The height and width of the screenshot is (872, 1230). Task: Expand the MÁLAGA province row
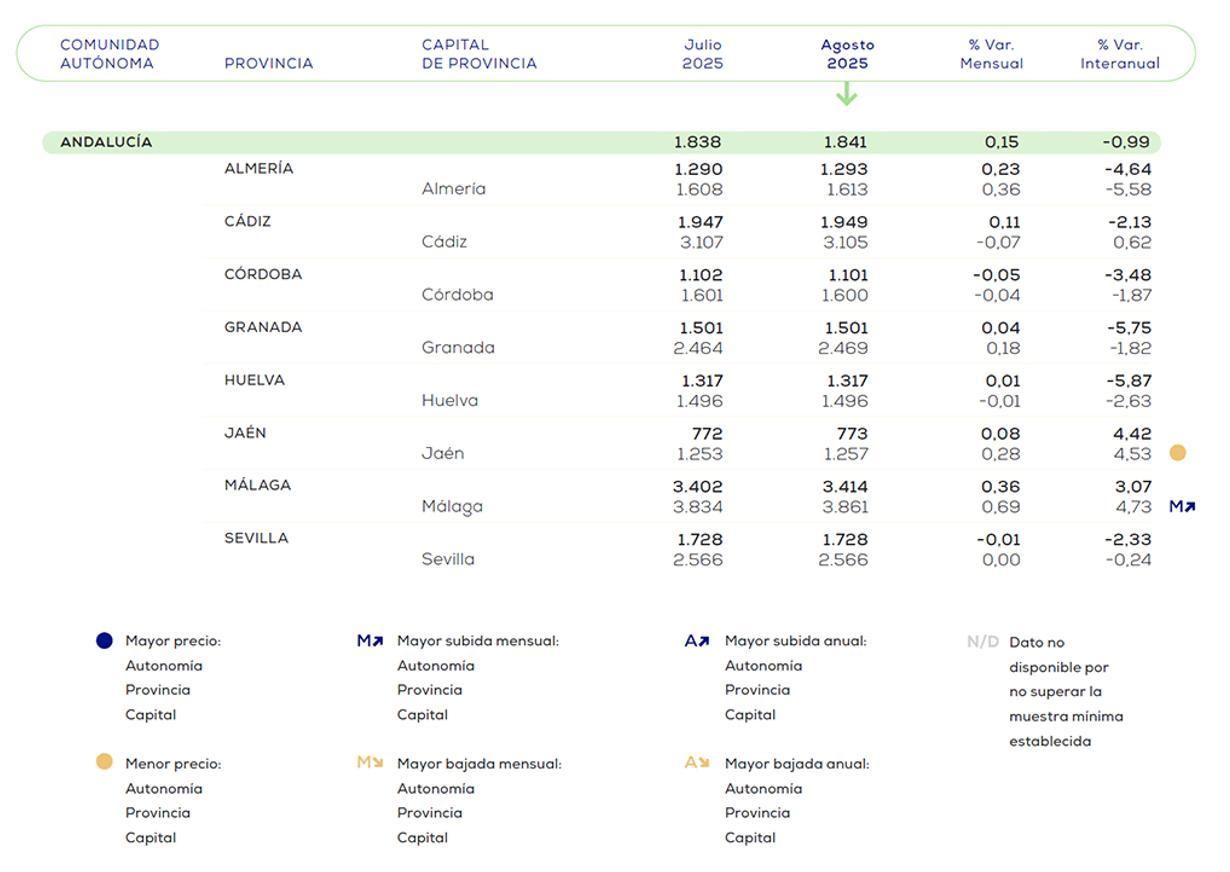pos(258,484)
